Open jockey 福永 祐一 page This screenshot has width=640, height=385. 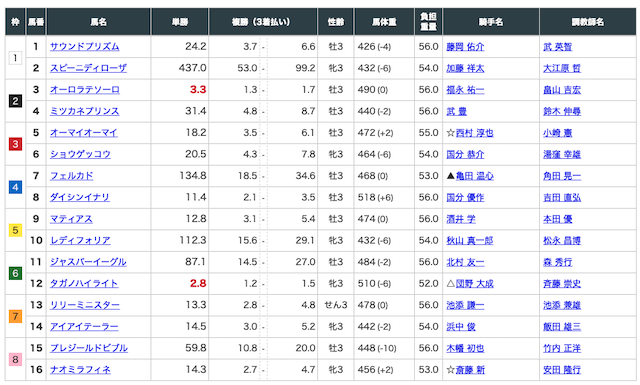pyautogui.click(x=465, y=90)
